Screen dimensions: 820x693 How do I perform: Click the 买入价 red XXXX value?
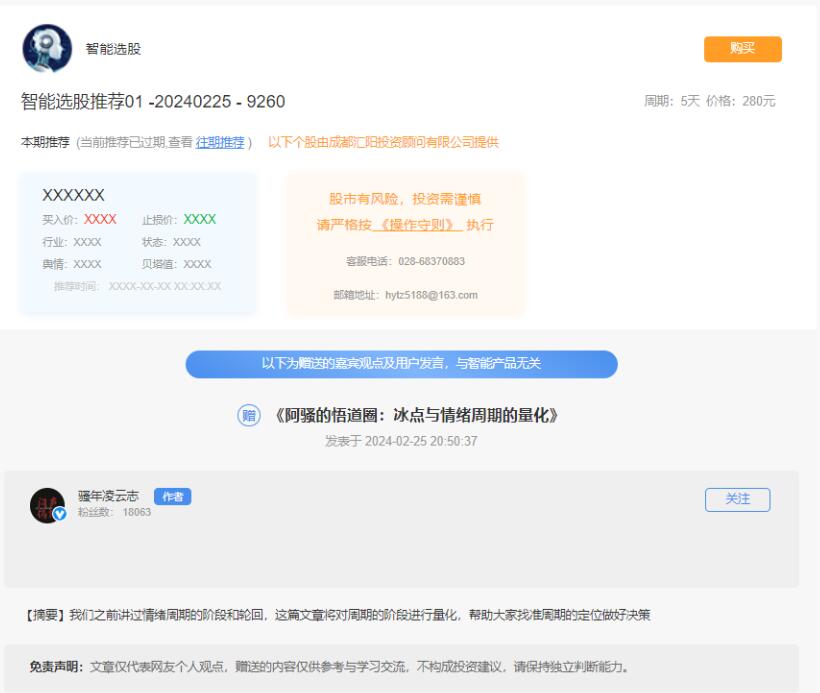100,219
